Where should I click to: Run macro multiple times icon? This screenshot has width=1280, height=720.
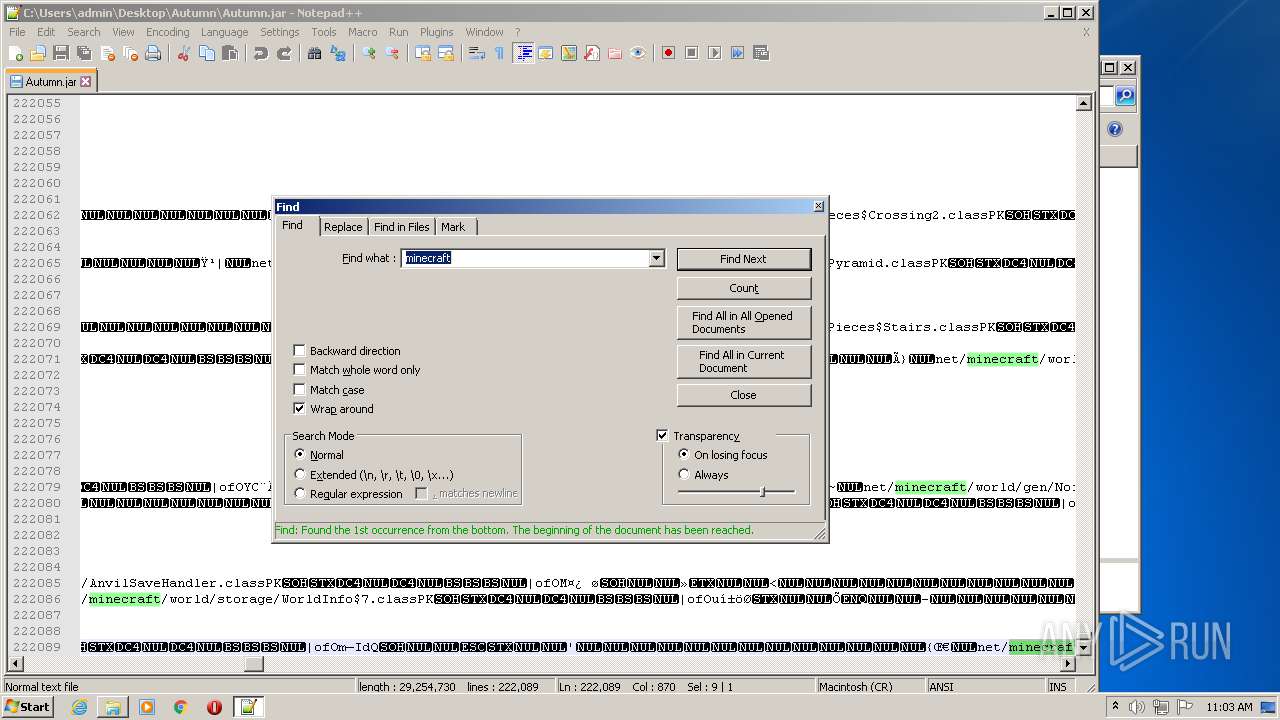click(x=737, y=53)
